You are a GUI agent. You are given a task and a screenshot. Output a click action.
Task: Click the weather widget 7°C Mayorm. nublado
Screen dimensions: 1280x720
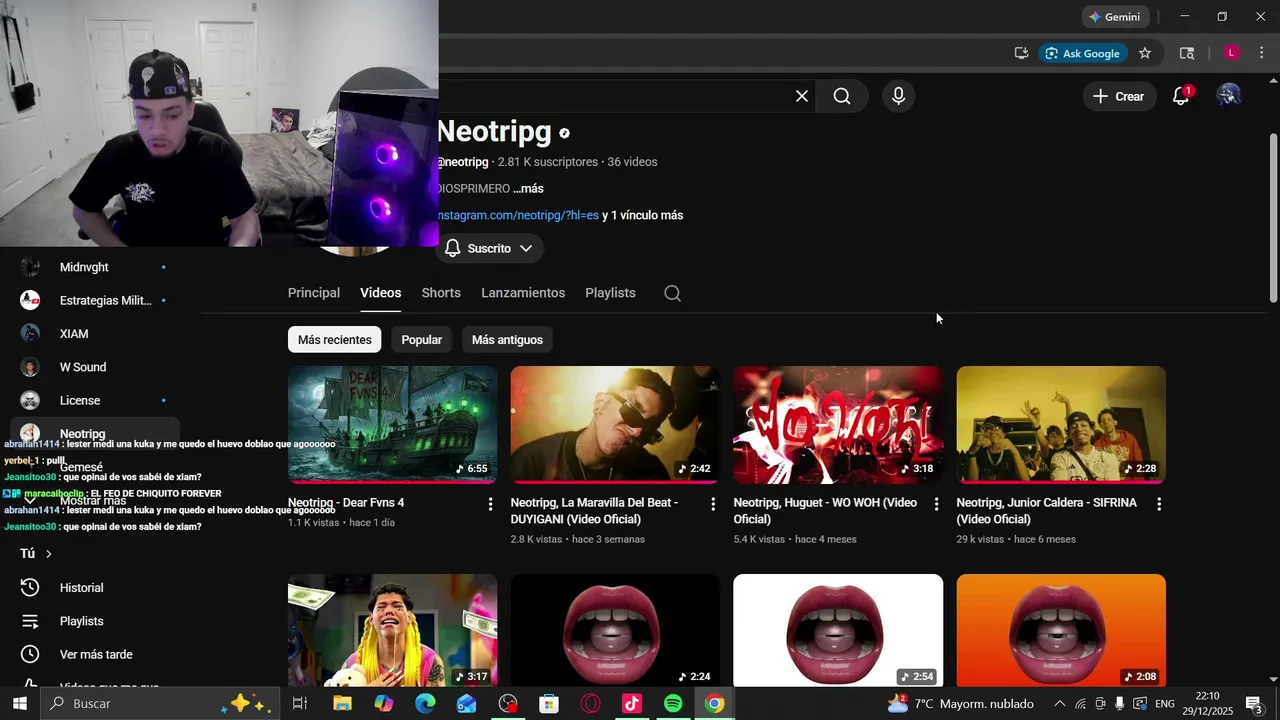(960, 704)
